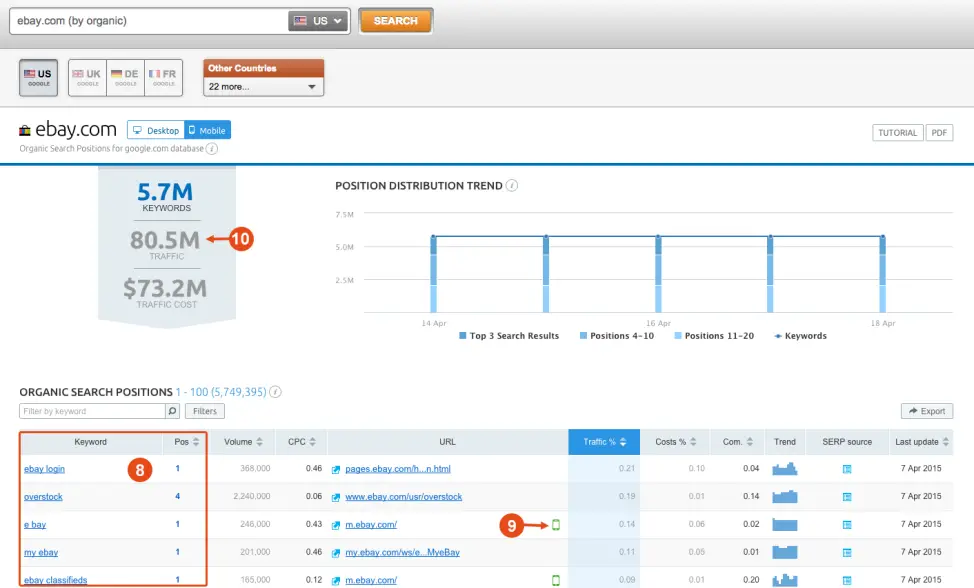Click green mobile icon in e bay row

coord(556,525)
